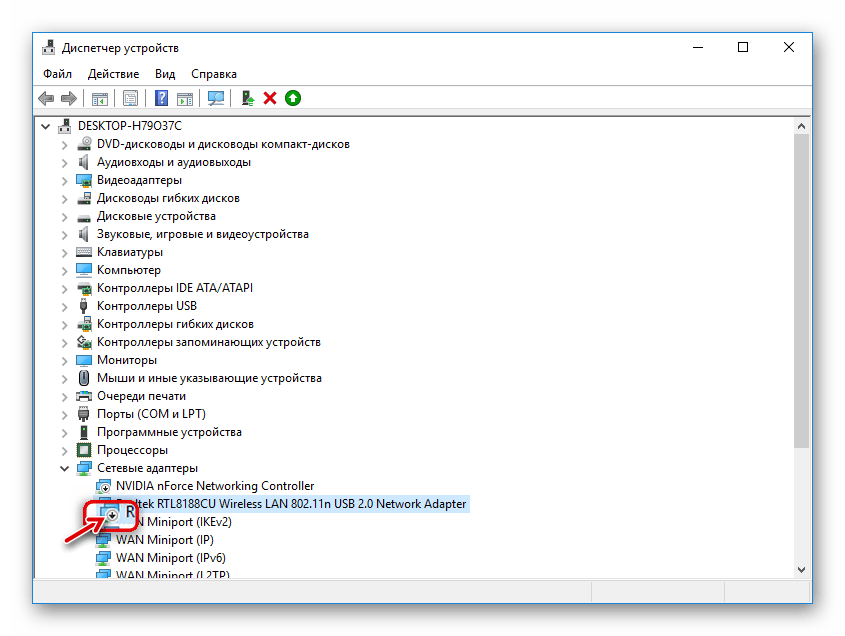845x636 pixels.
Task: Maximize the Диспетчер устройств window
Action: (x=743, y=47)
